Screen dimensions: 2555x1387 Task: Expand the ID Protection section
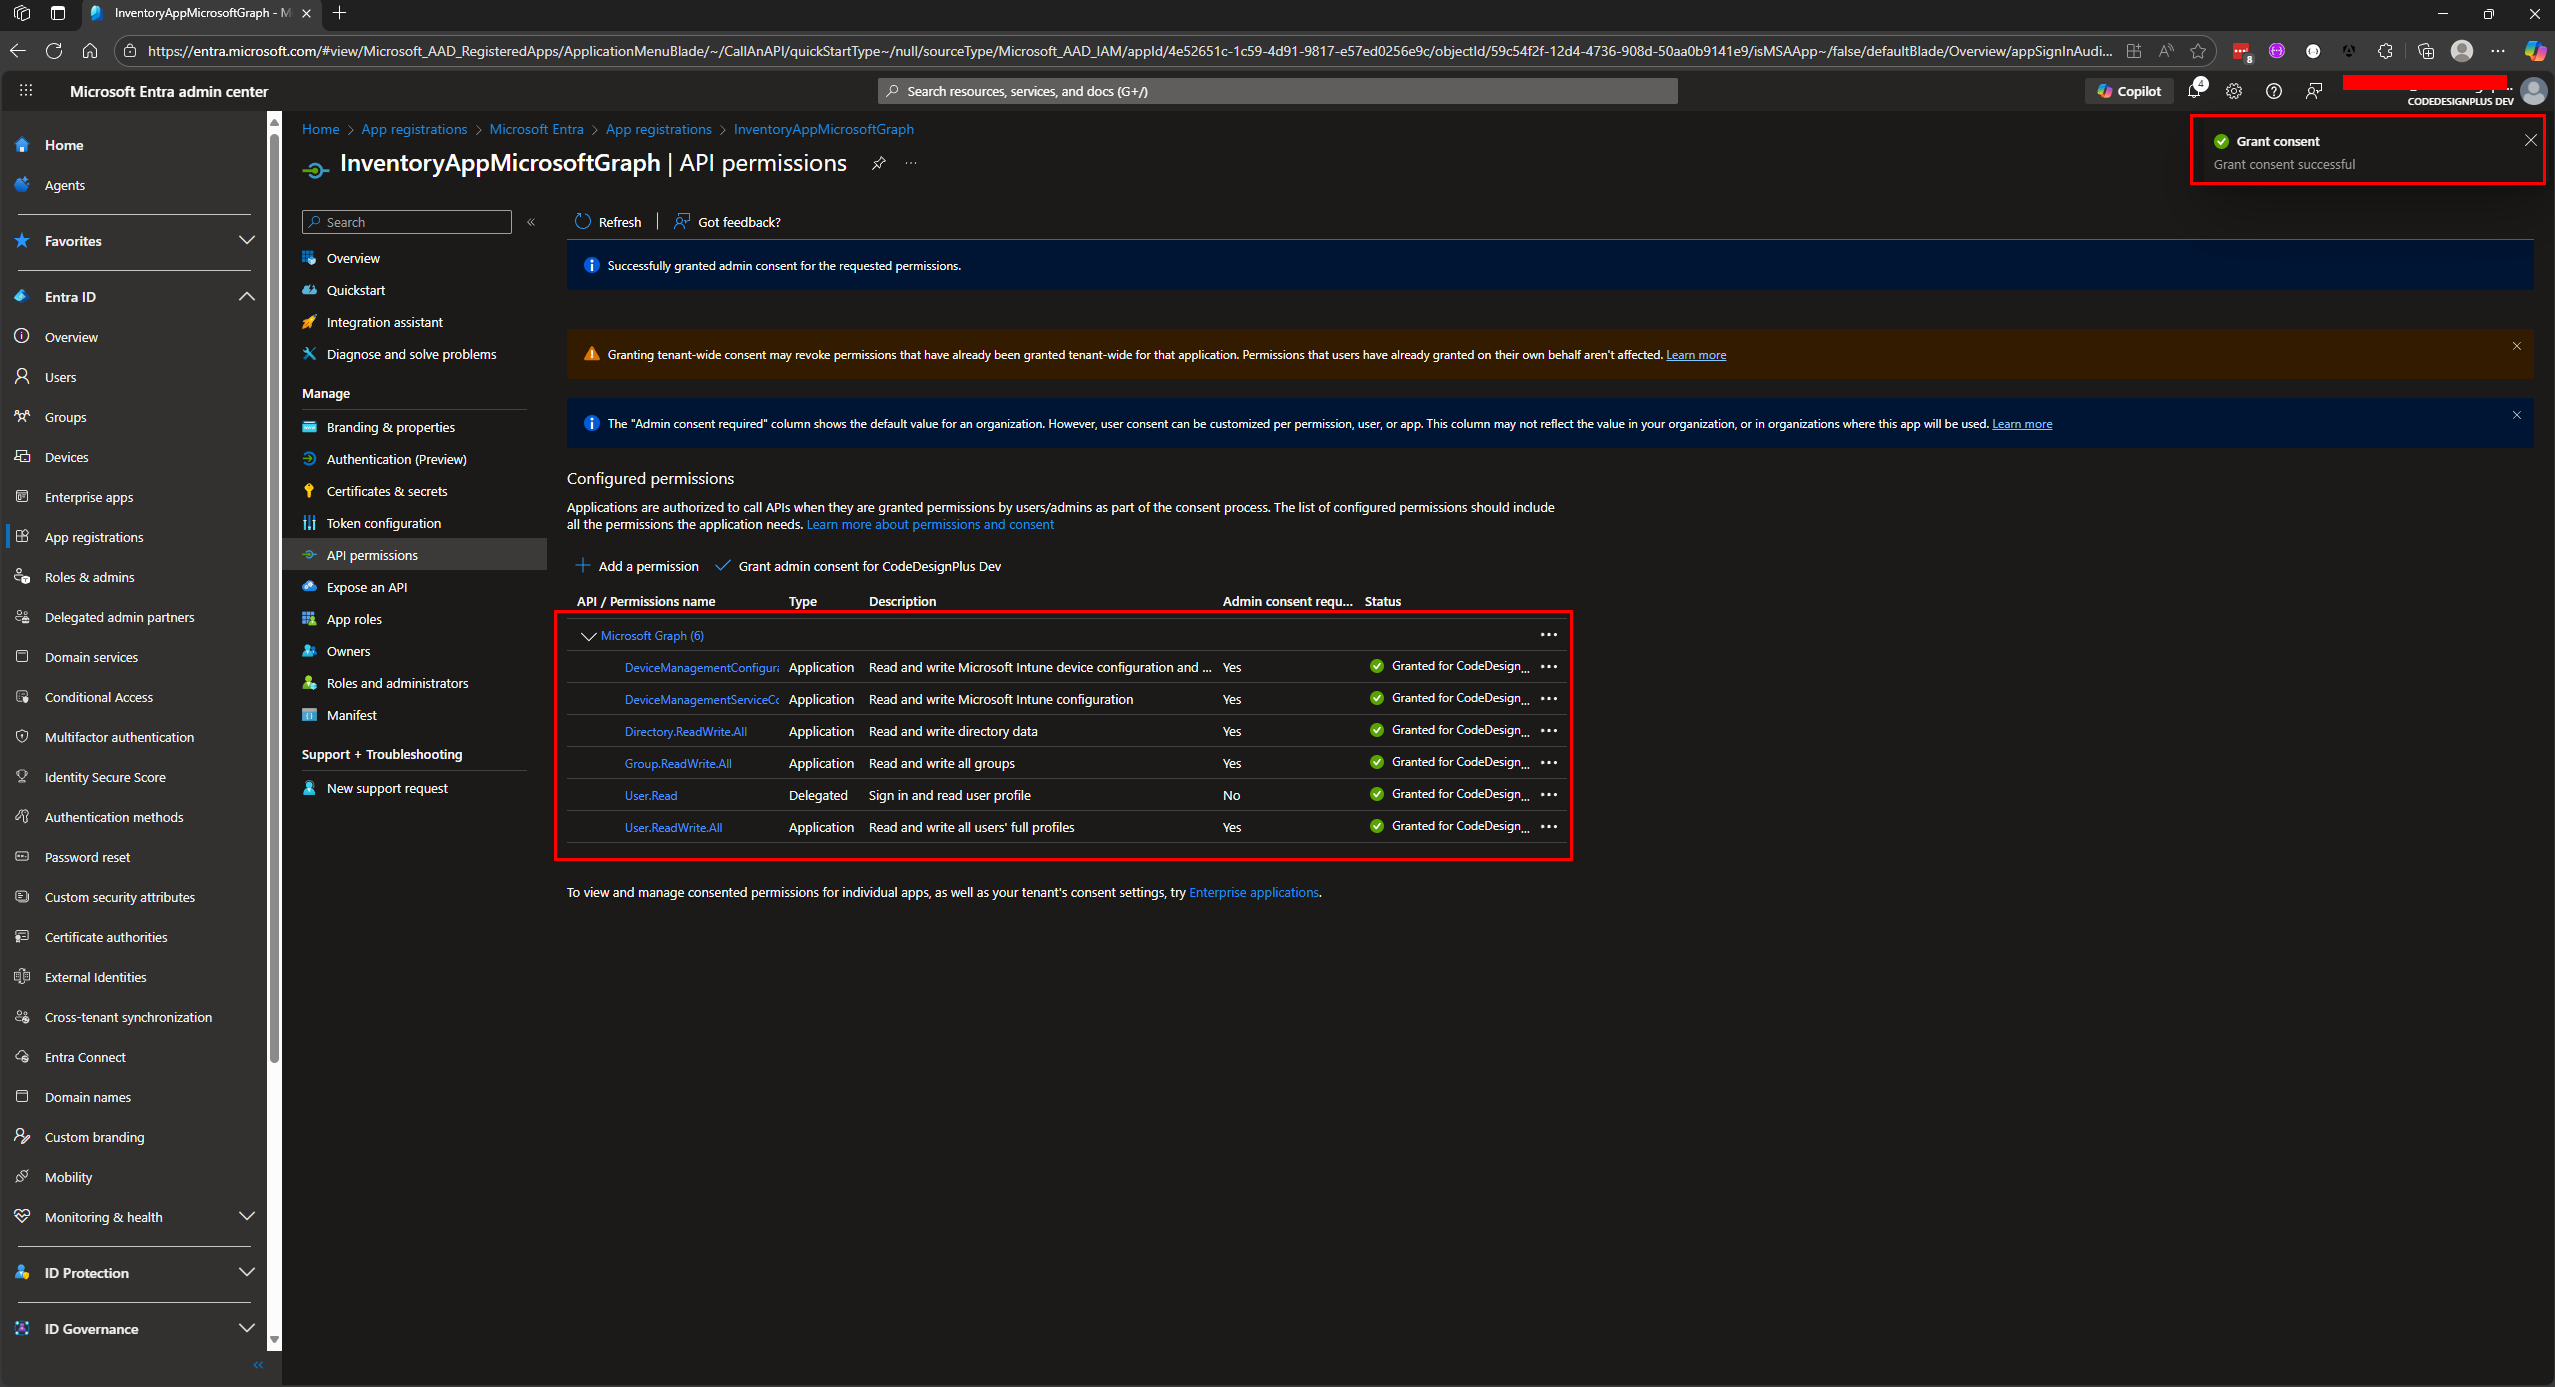247,1272
